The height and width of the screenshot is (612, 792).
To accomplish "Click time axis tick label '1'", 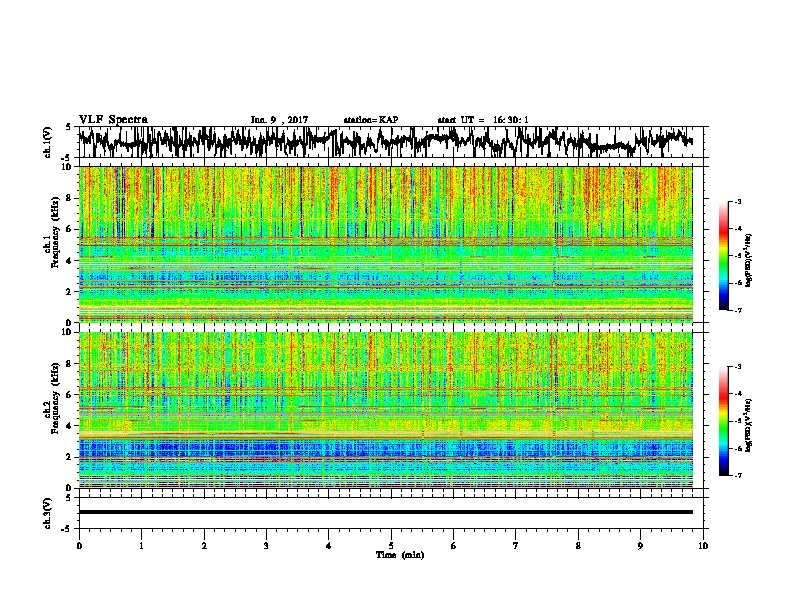I will point(141,546).
